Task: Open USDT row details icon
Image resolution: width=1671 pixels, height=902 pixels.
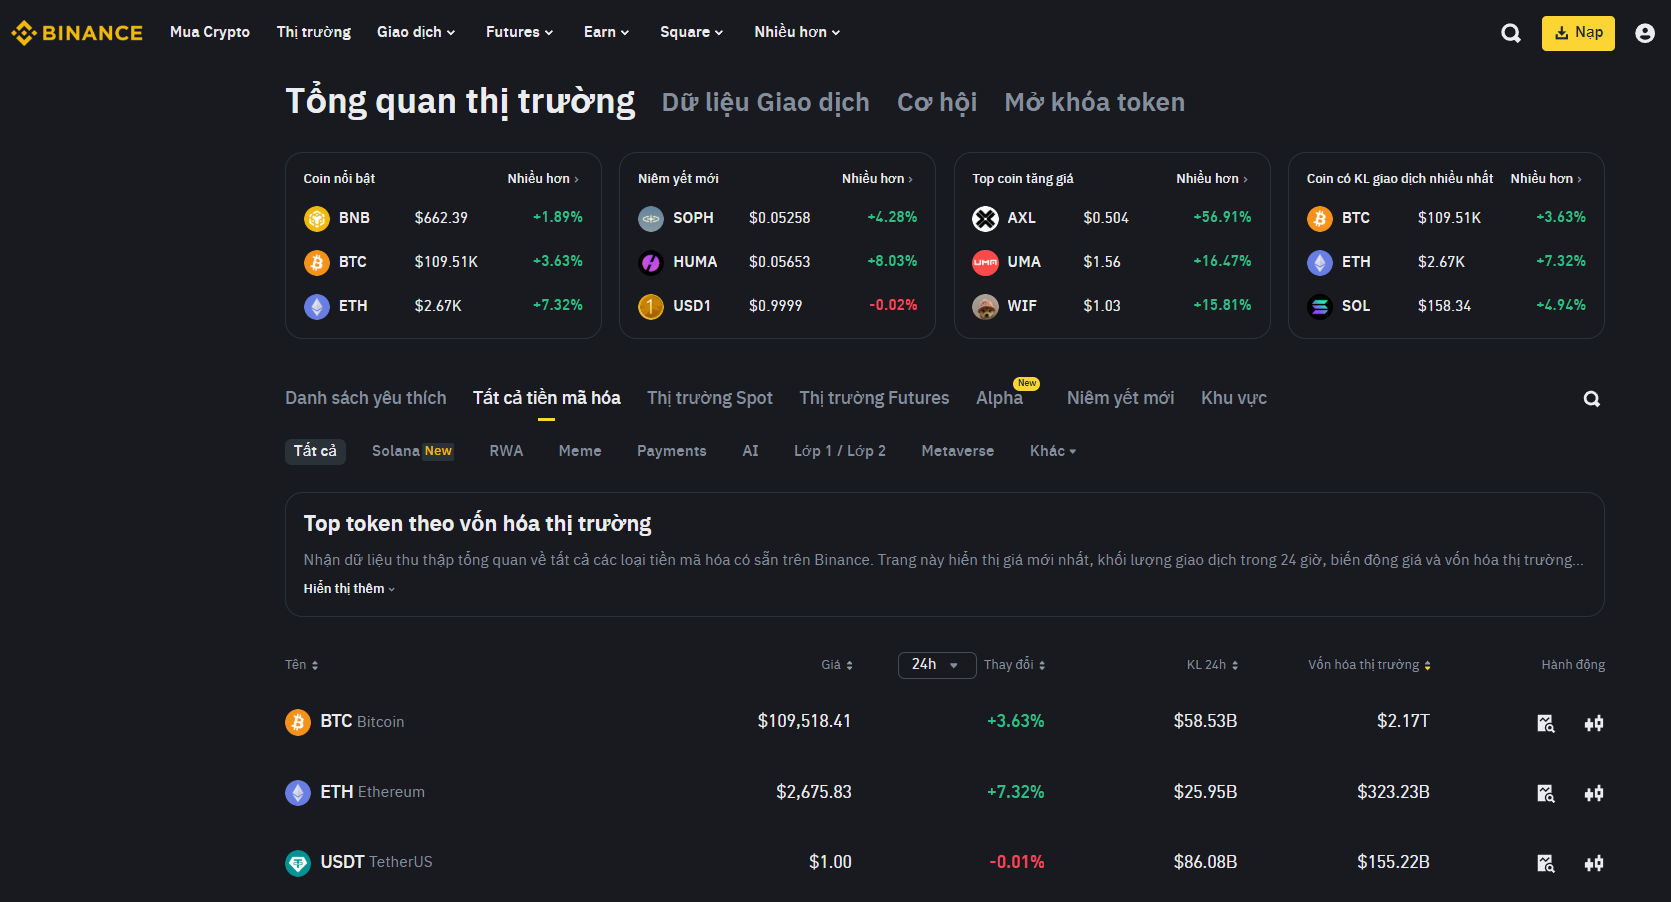Action: tap(1546, 863)
